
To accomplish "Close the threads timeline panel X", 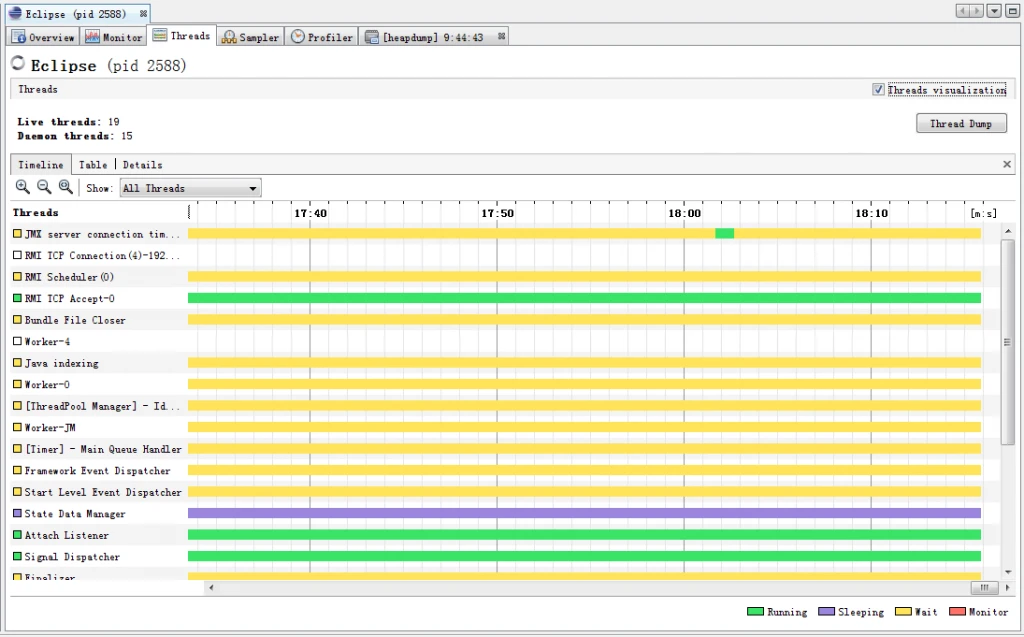I will 1006,165.
